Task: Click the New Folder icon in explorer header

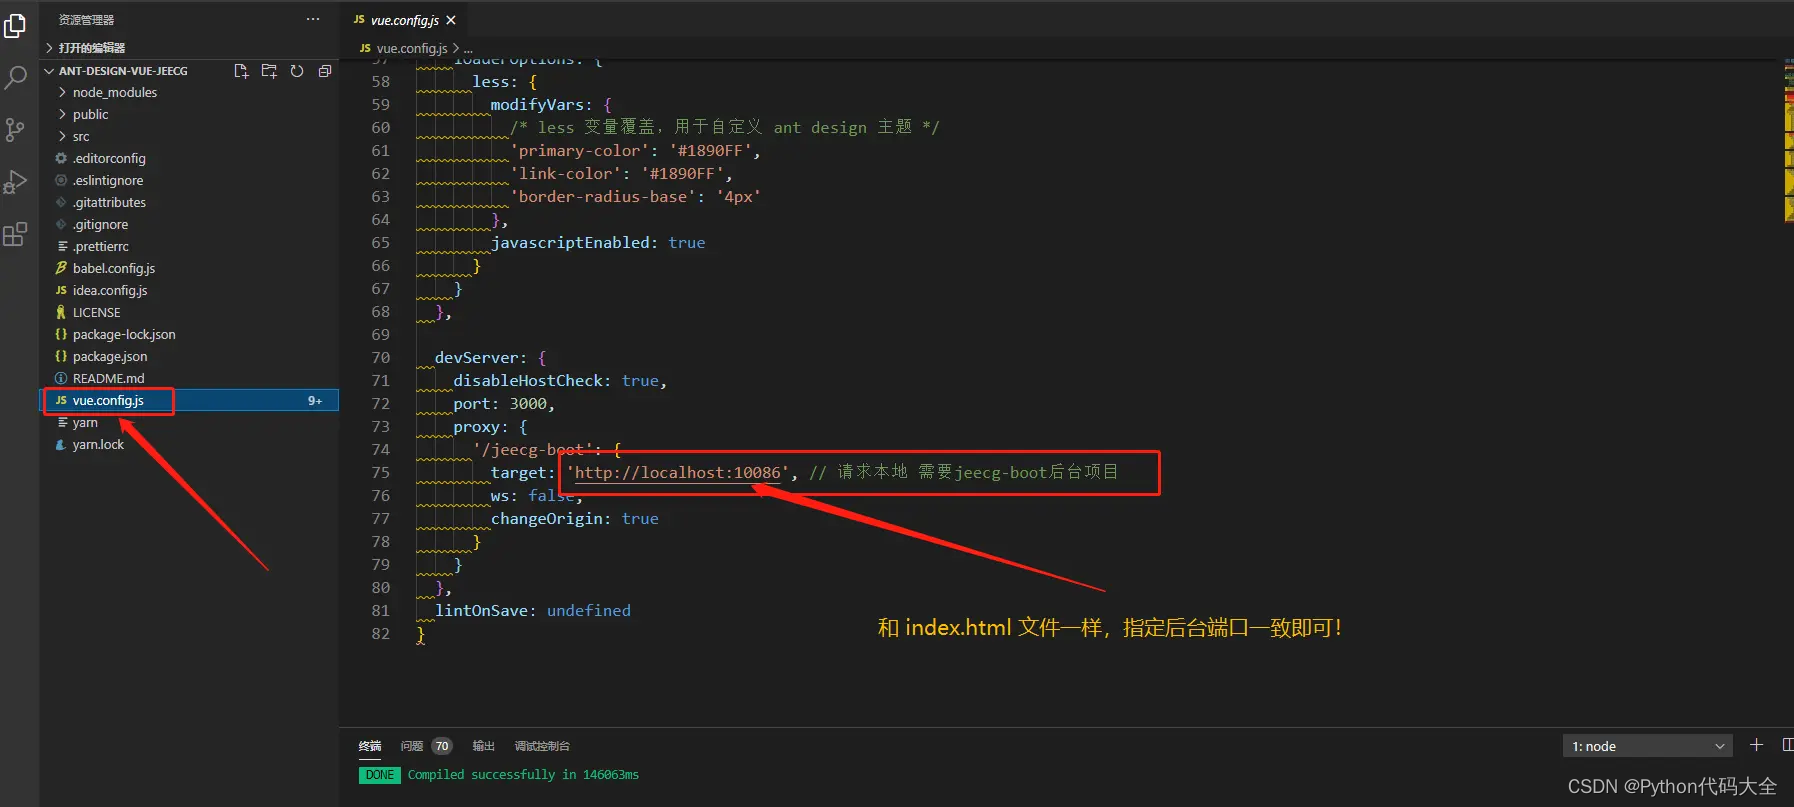Action: [269, 71]
